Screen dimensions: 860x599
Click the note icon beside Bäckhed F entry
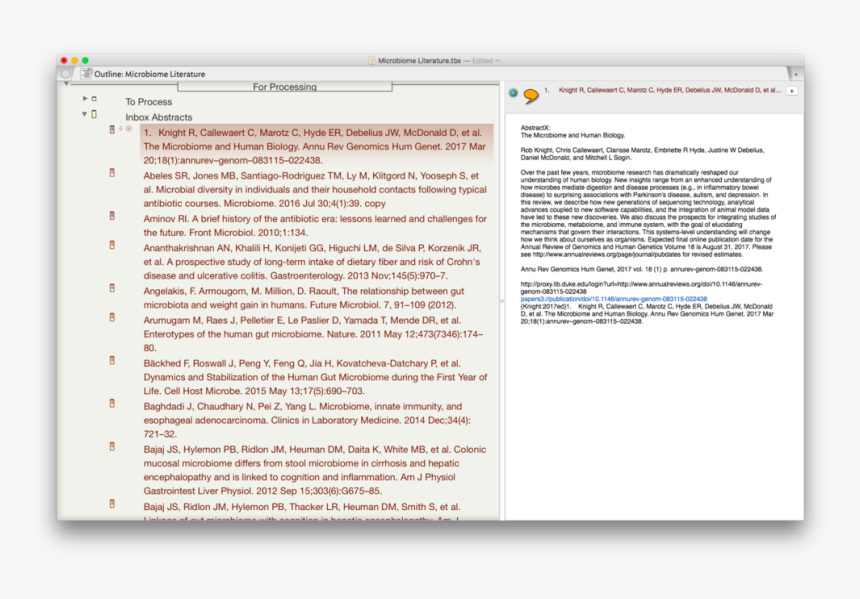[112, 360]
